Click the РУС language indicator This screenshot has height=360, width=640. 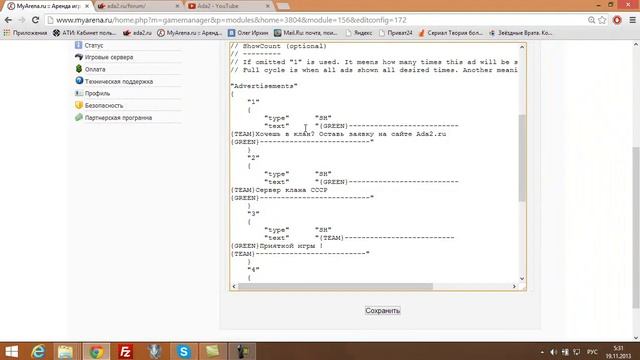tap(592, 352)
